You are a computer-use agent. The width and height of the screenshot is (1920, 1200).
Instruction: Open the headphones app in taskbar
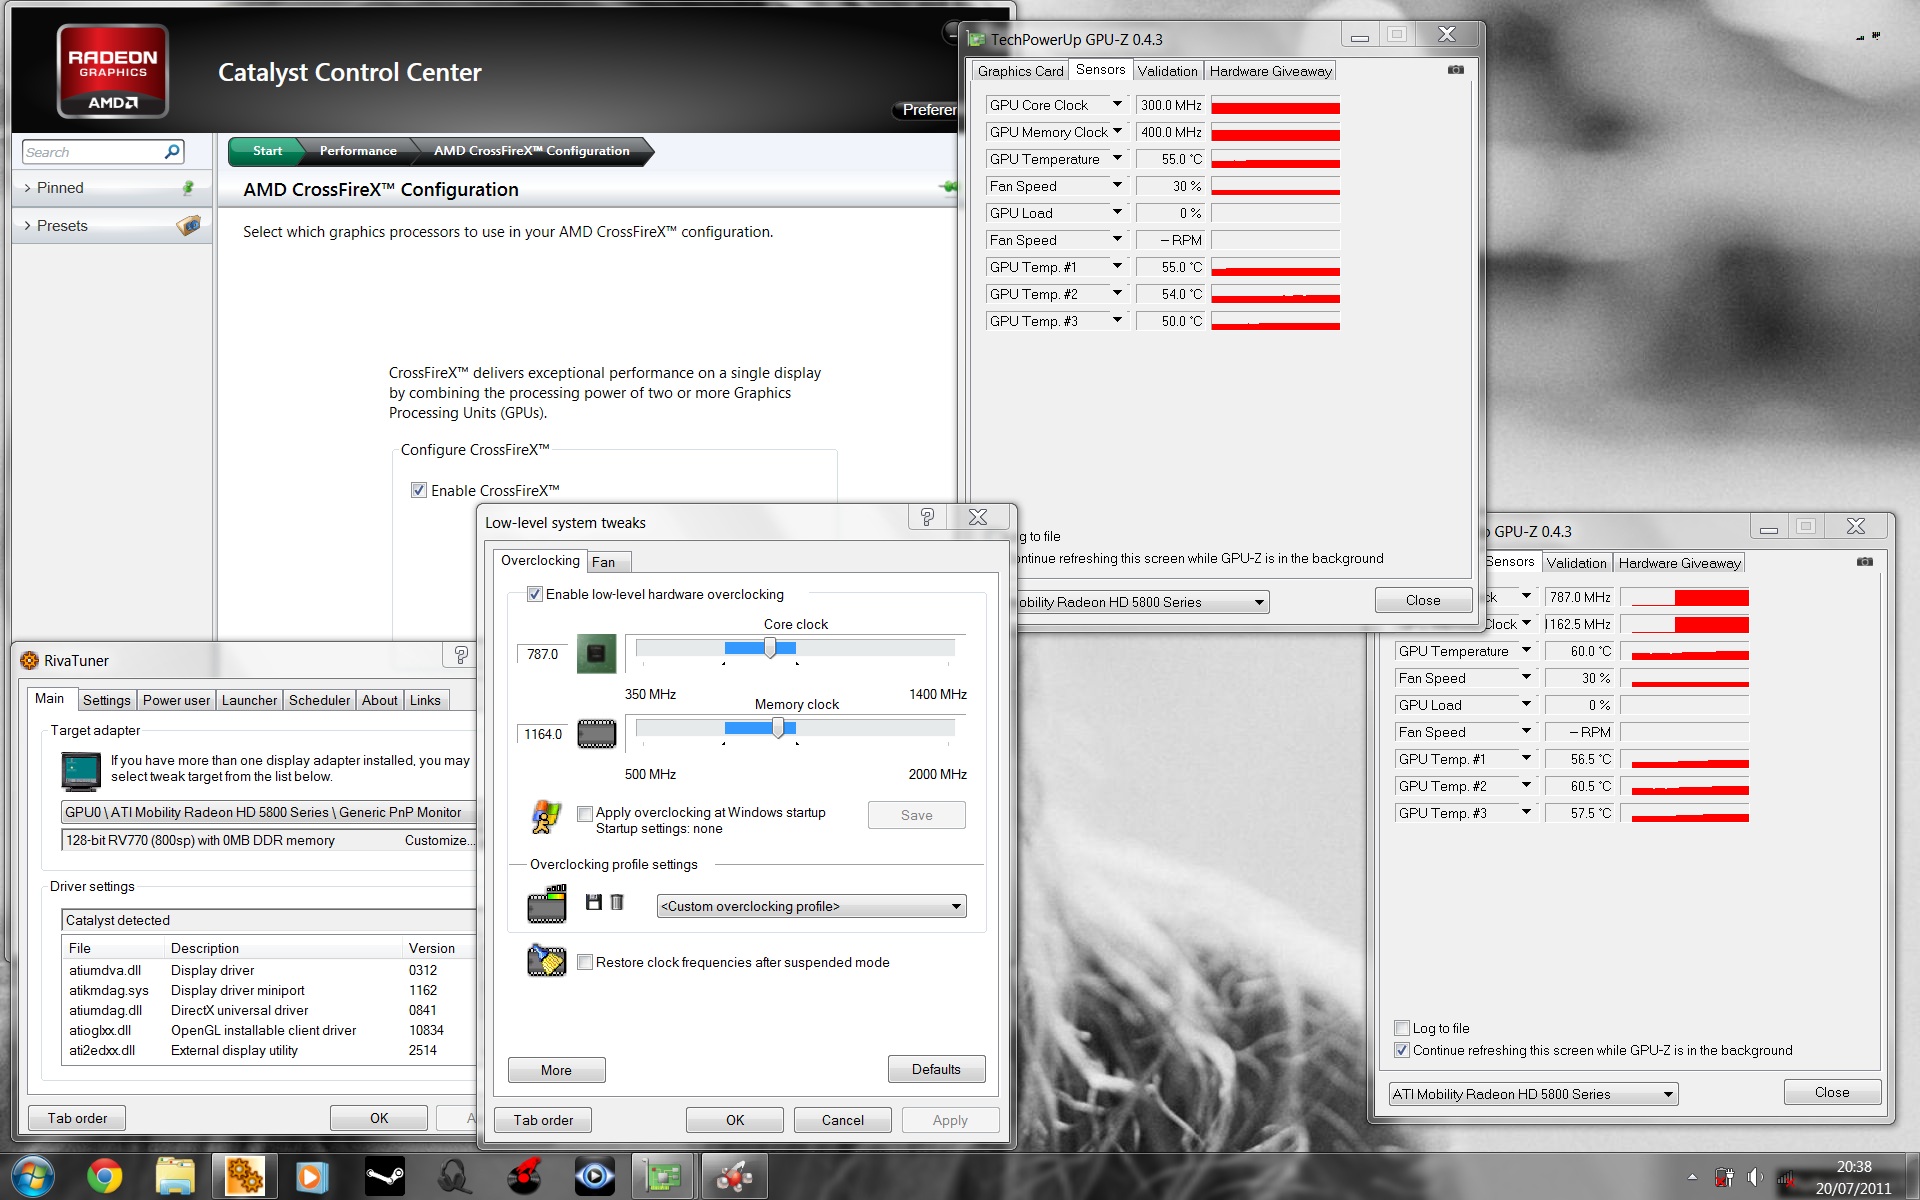(455, 1177)
